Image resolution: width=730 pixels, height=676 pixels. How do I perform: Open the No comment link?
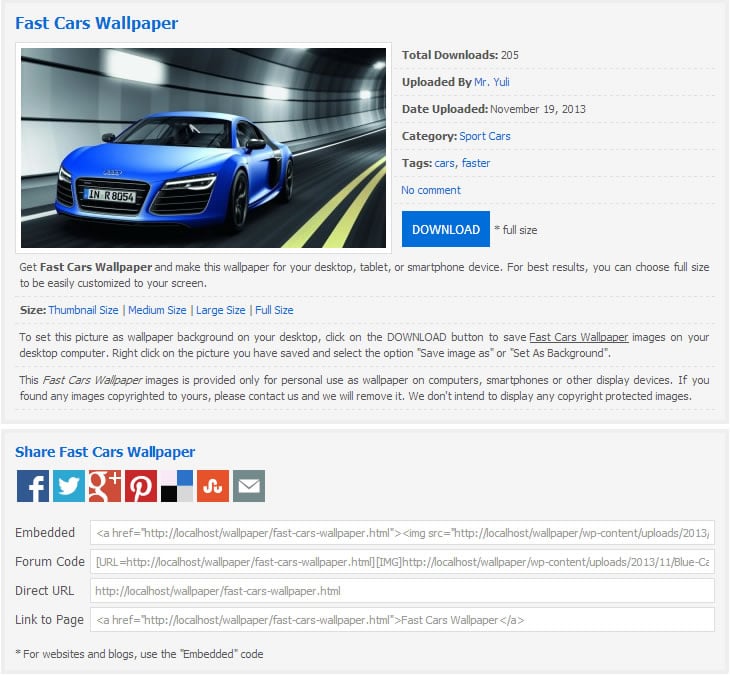pyautogui.click(x=431, y=190)
